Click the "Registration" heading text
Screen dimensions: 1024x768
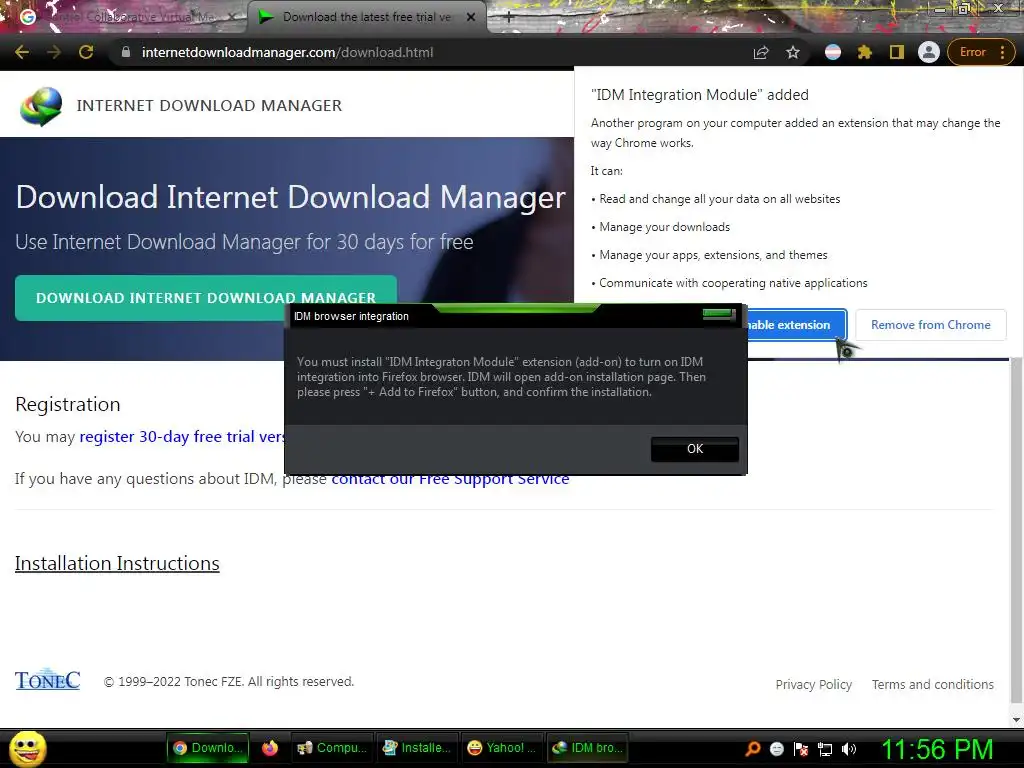pos(68,404)
